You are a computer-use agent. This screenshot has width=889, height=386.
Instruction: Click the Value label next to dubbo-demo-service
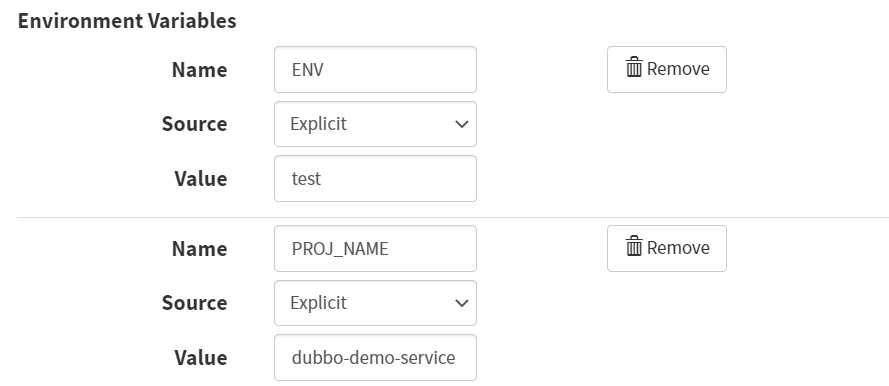[x=201, y=358]
